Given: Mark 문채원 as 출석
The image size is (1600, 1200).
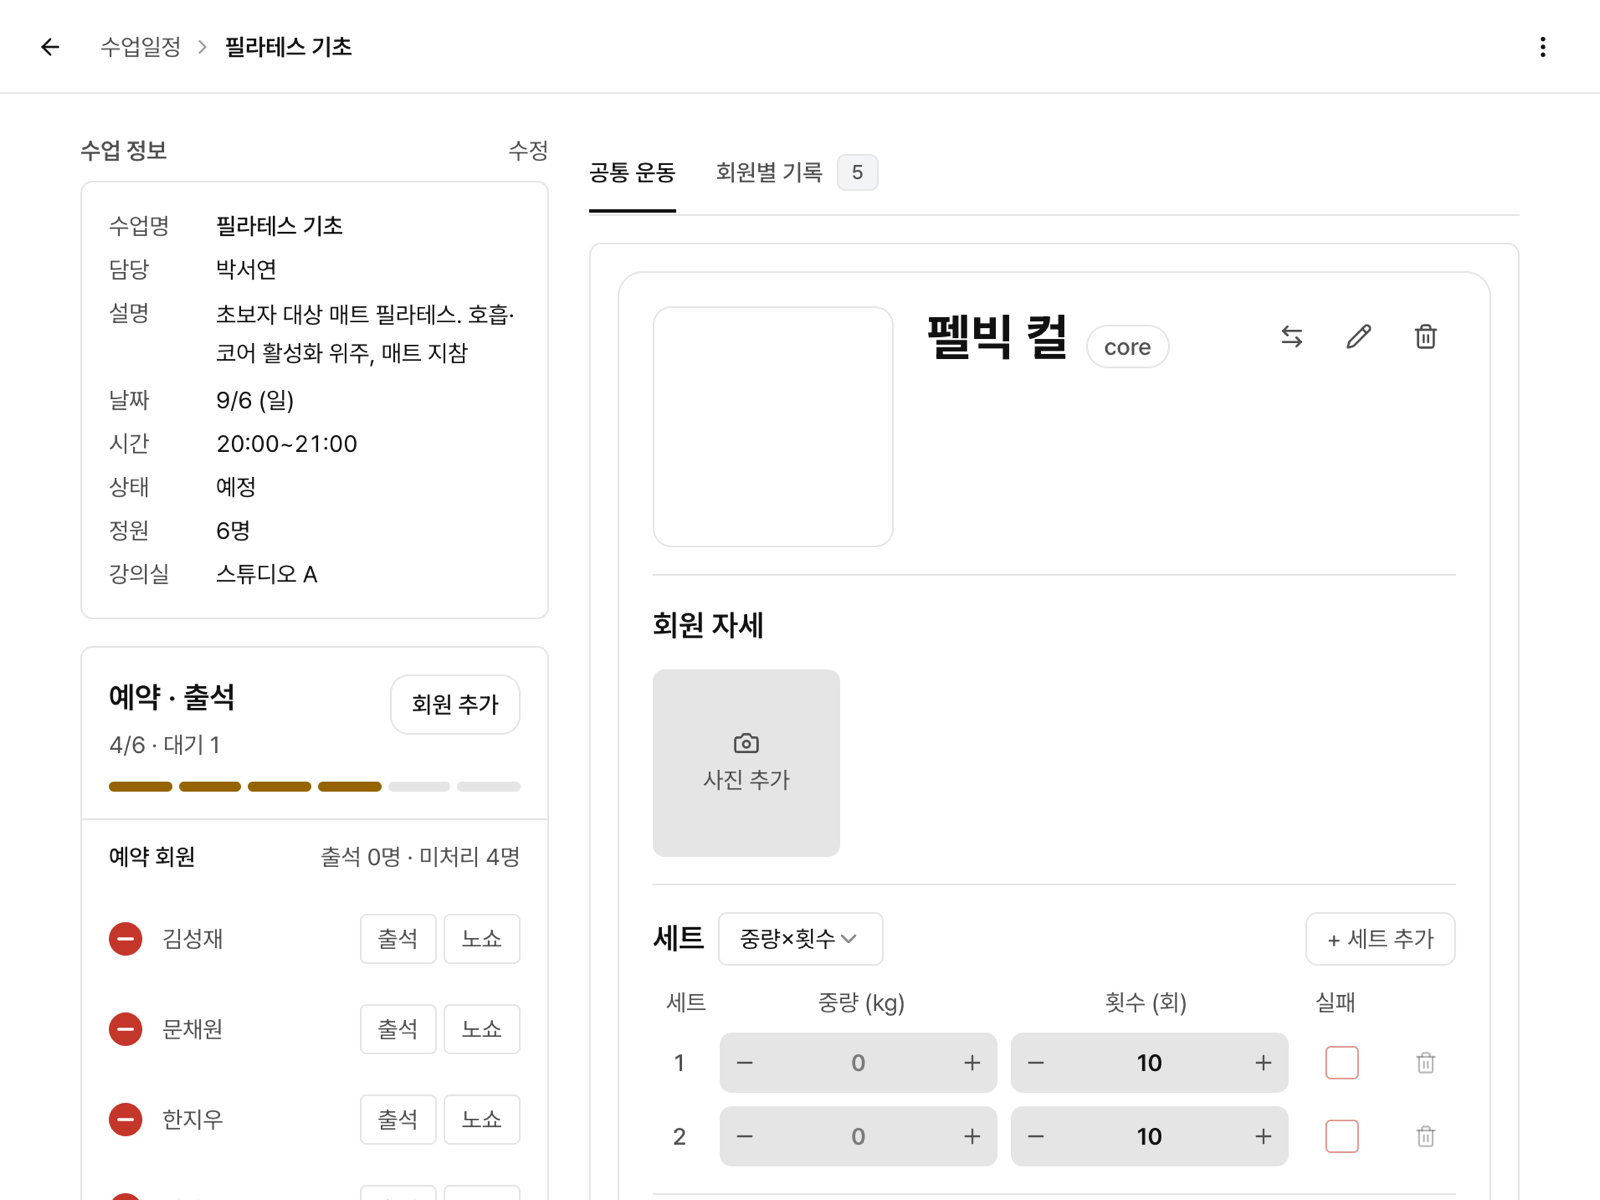Looking at the screenshot, I should 398,1029.
